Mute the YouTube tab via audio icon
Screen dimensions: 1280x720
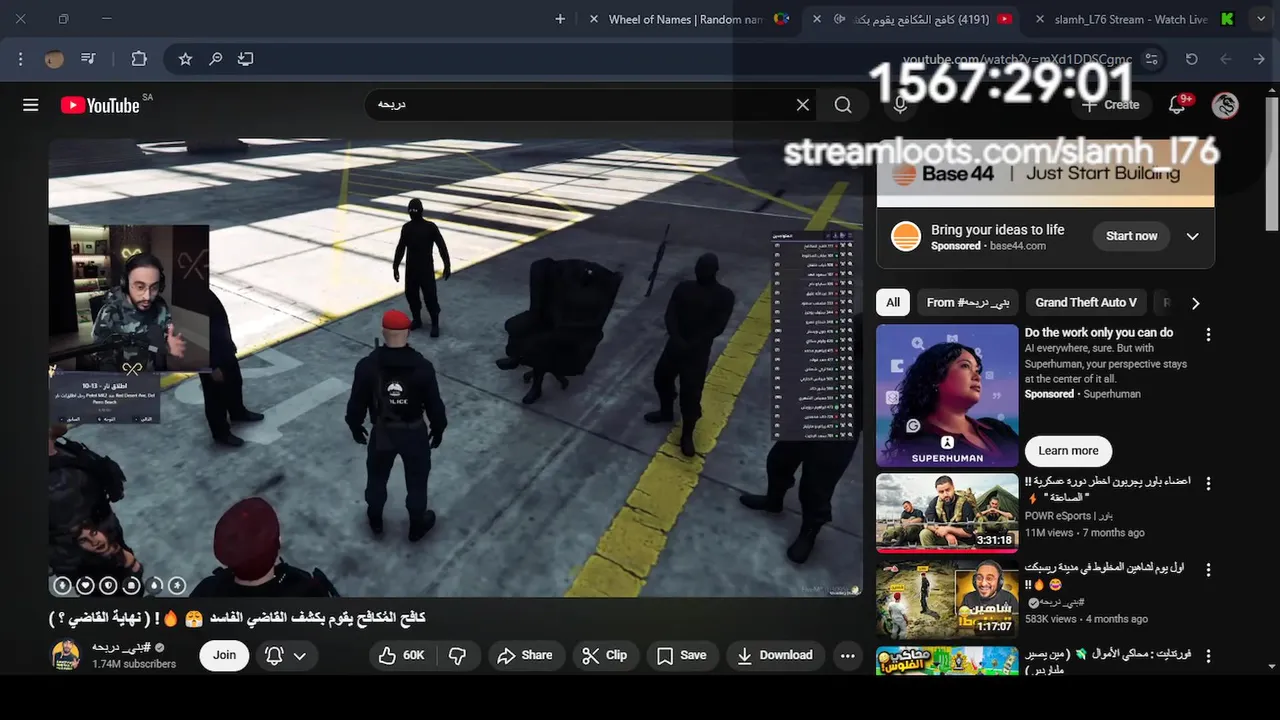tap(840, 19)
